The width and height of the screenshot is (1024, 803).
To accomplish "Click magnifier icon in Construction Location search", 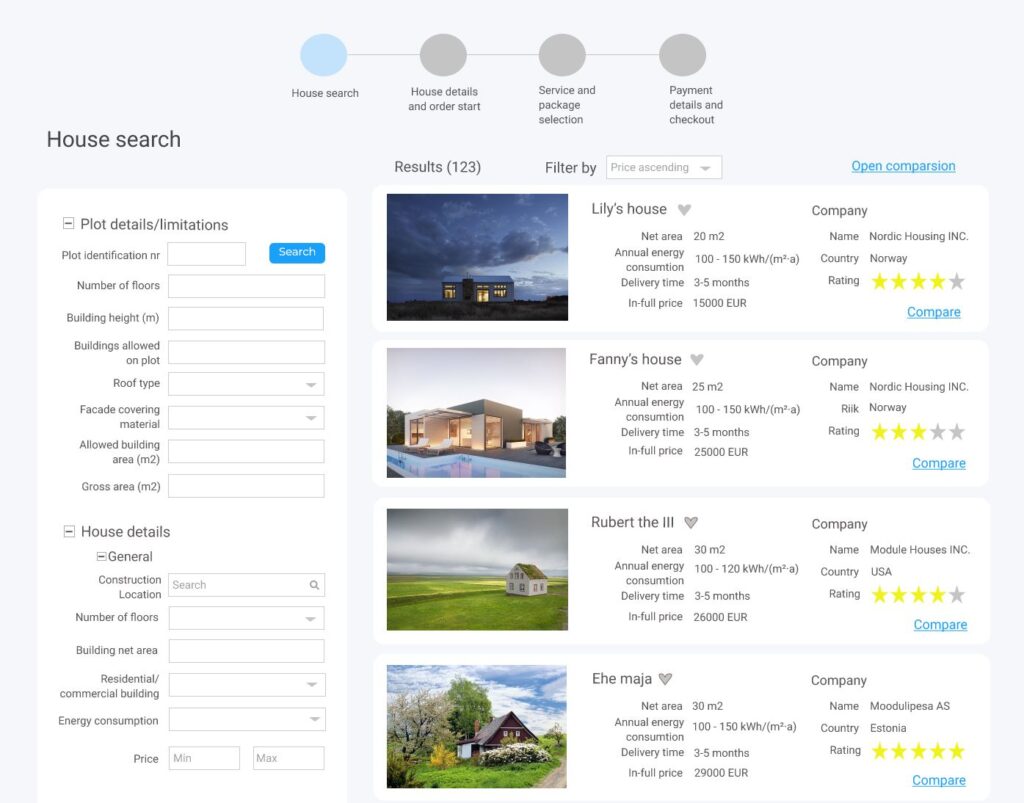I will pyautogui.click(x=314, y=585).
